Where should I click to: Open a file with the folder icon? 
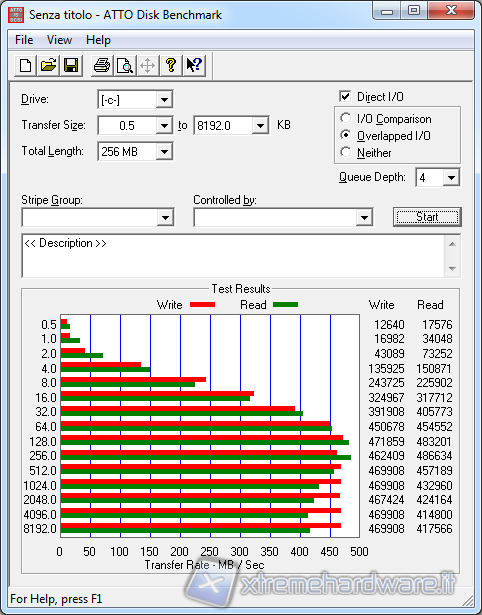48,66
